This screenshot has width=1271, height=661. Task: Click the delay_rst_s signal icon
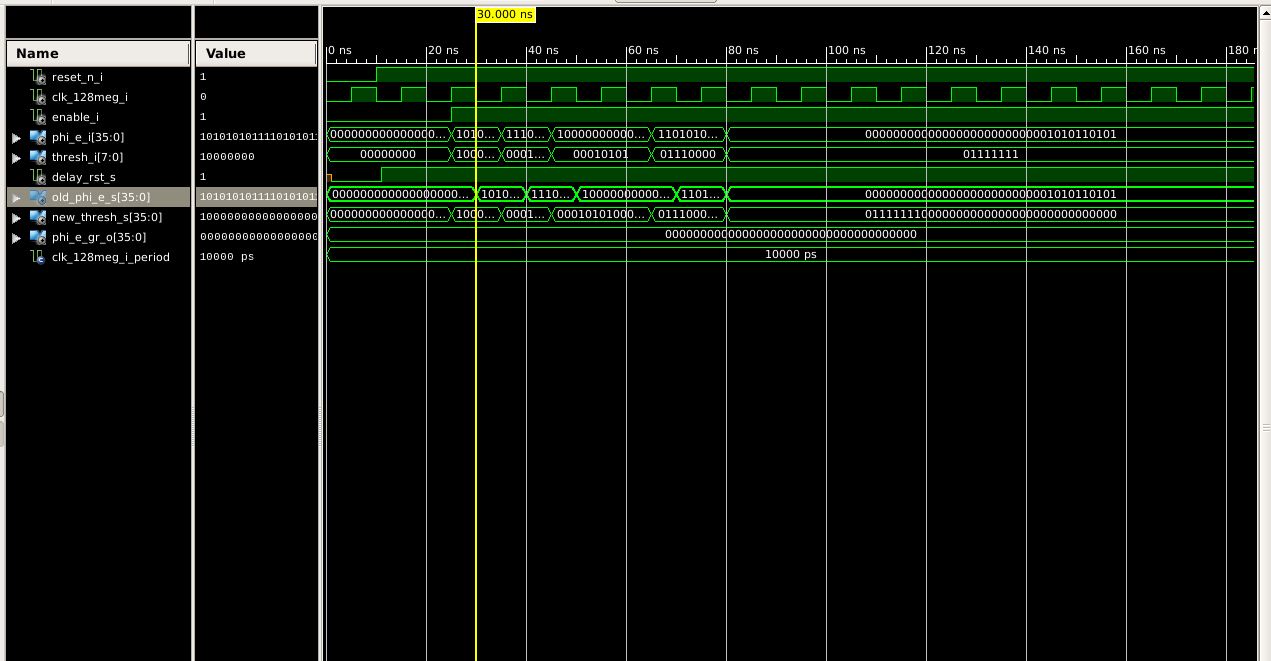tap(38, 177)
